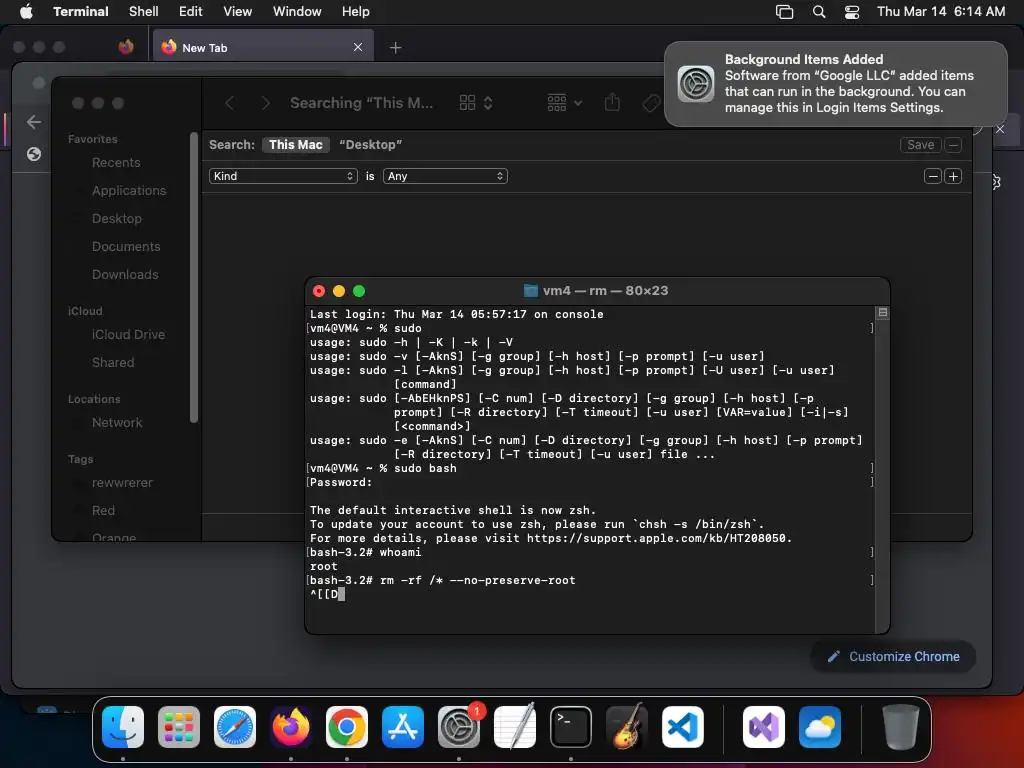Close the New Tab browser tab
1024x768 pixels.
[x=358, y=47]
